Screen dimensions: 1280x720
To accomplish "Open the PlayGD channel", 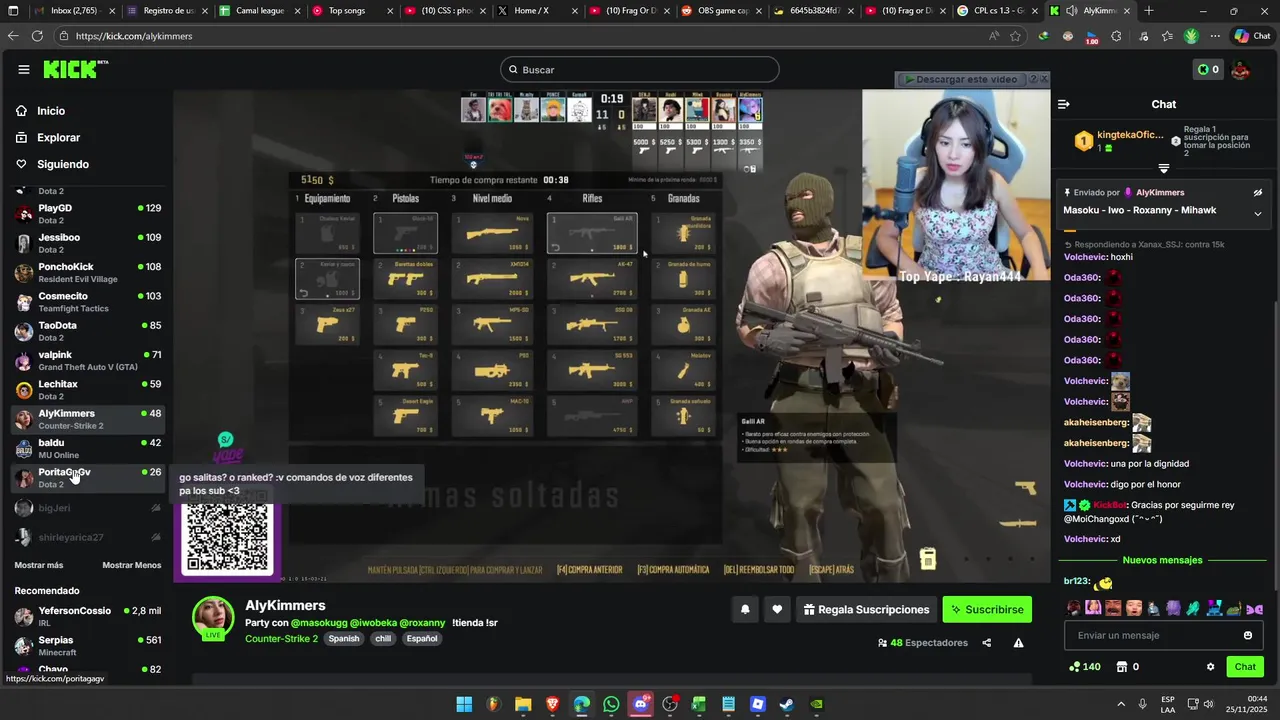I will pos(88,214).
